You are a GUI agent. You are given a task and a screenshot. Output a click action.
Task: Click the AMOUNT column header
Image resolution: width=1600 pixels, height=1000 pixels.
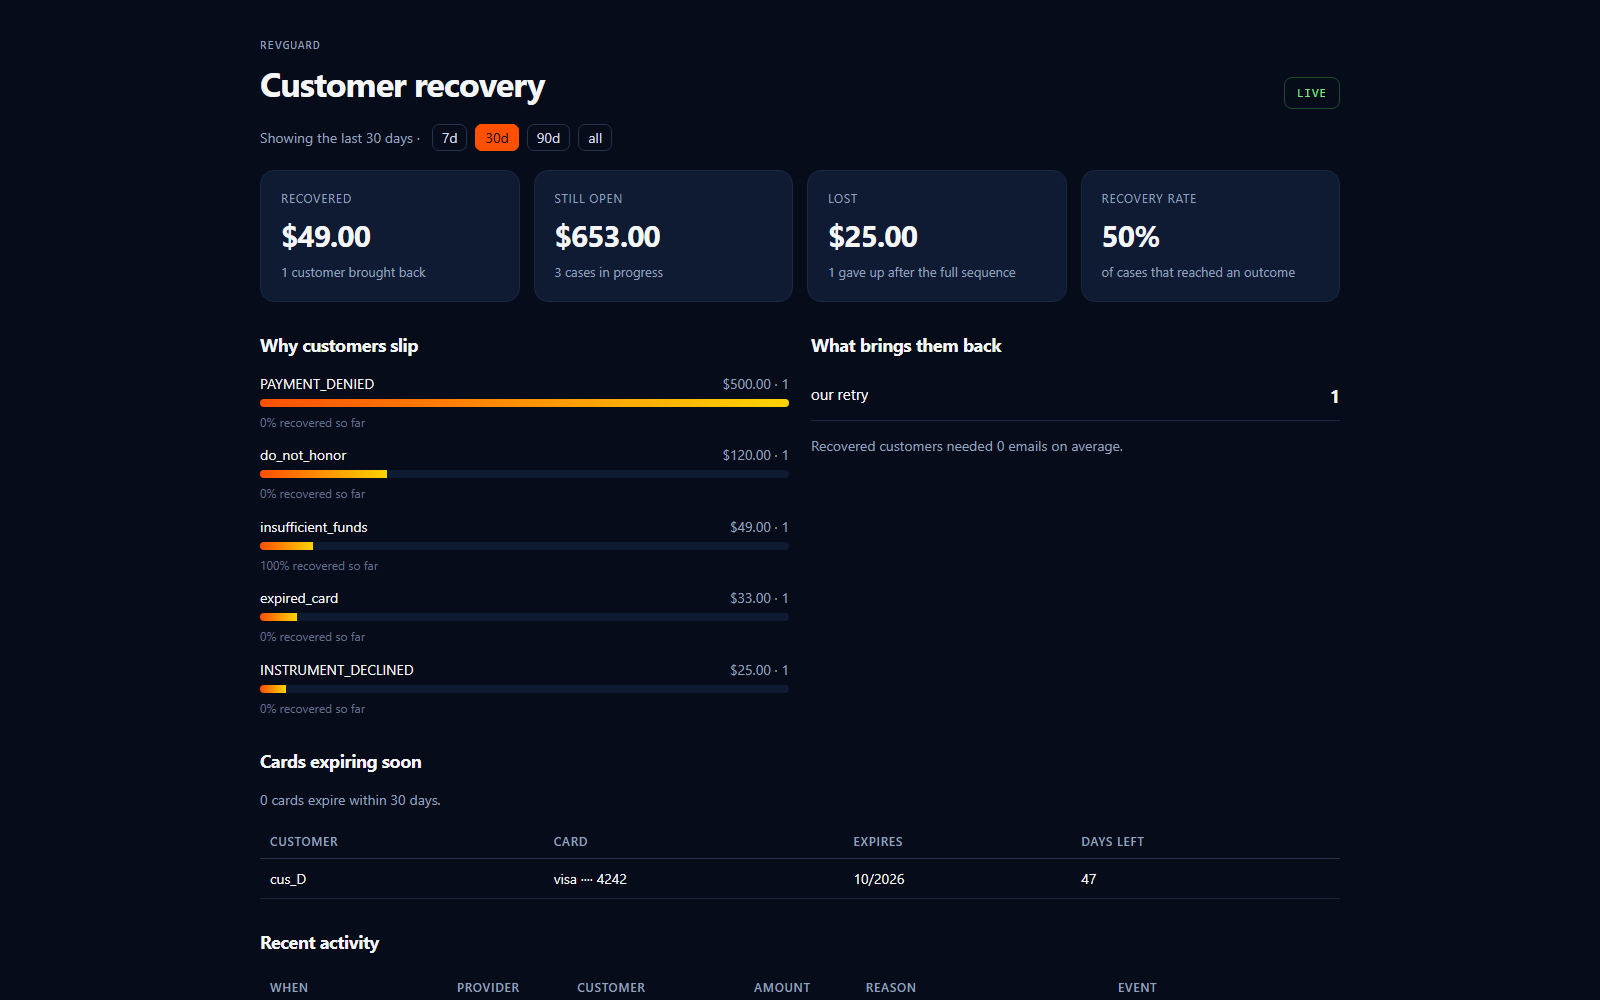[782, 988]
